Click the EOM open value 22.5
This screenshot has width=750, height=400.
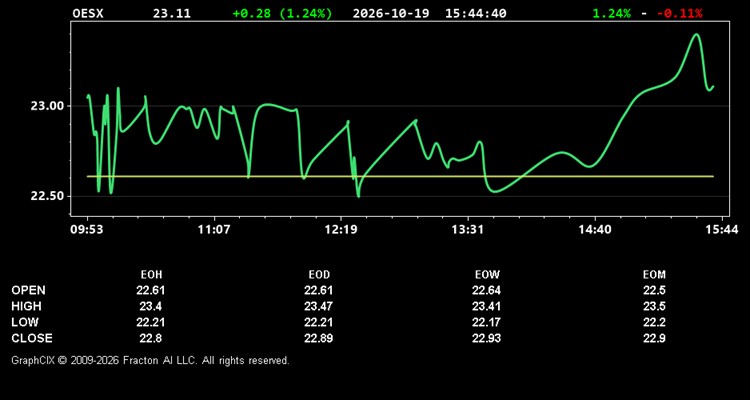tap(654, 290)
